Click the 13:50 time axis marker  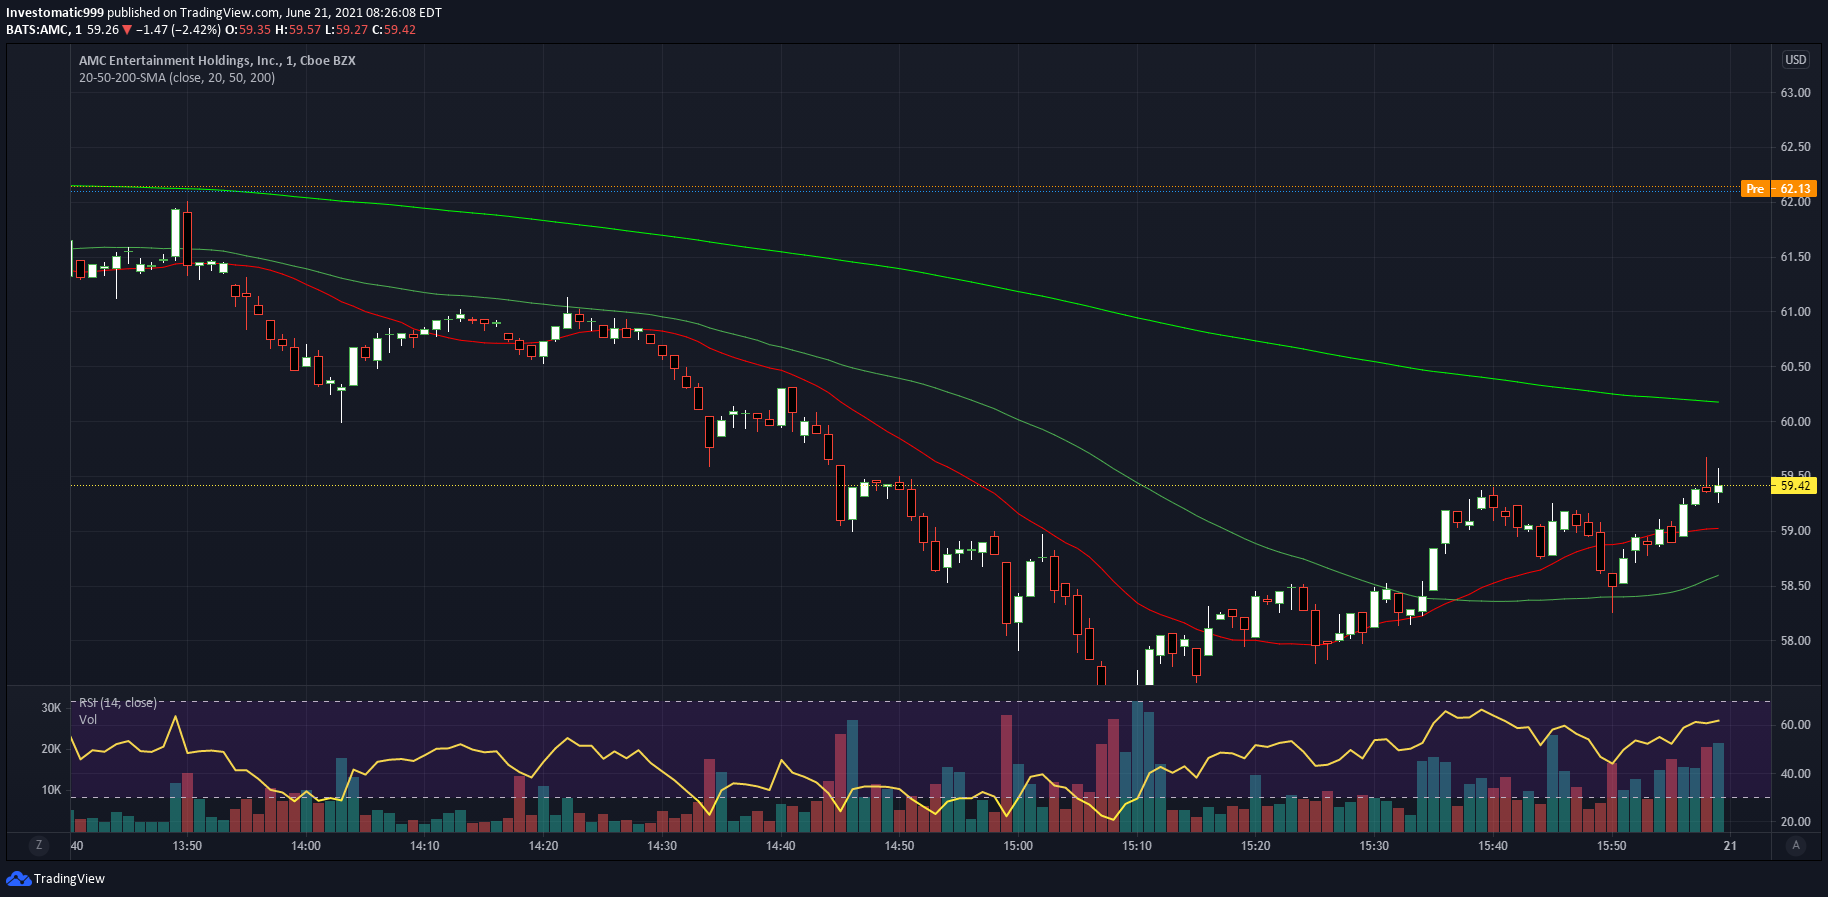(187, 846)
